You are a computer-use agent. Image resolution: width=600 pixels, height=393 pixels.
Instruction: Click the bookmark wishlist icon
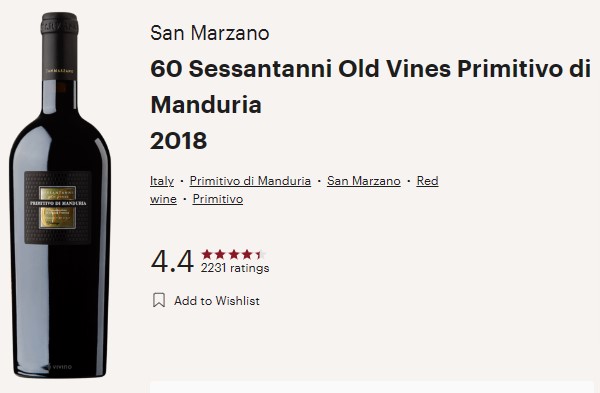(x=159, y=300)
